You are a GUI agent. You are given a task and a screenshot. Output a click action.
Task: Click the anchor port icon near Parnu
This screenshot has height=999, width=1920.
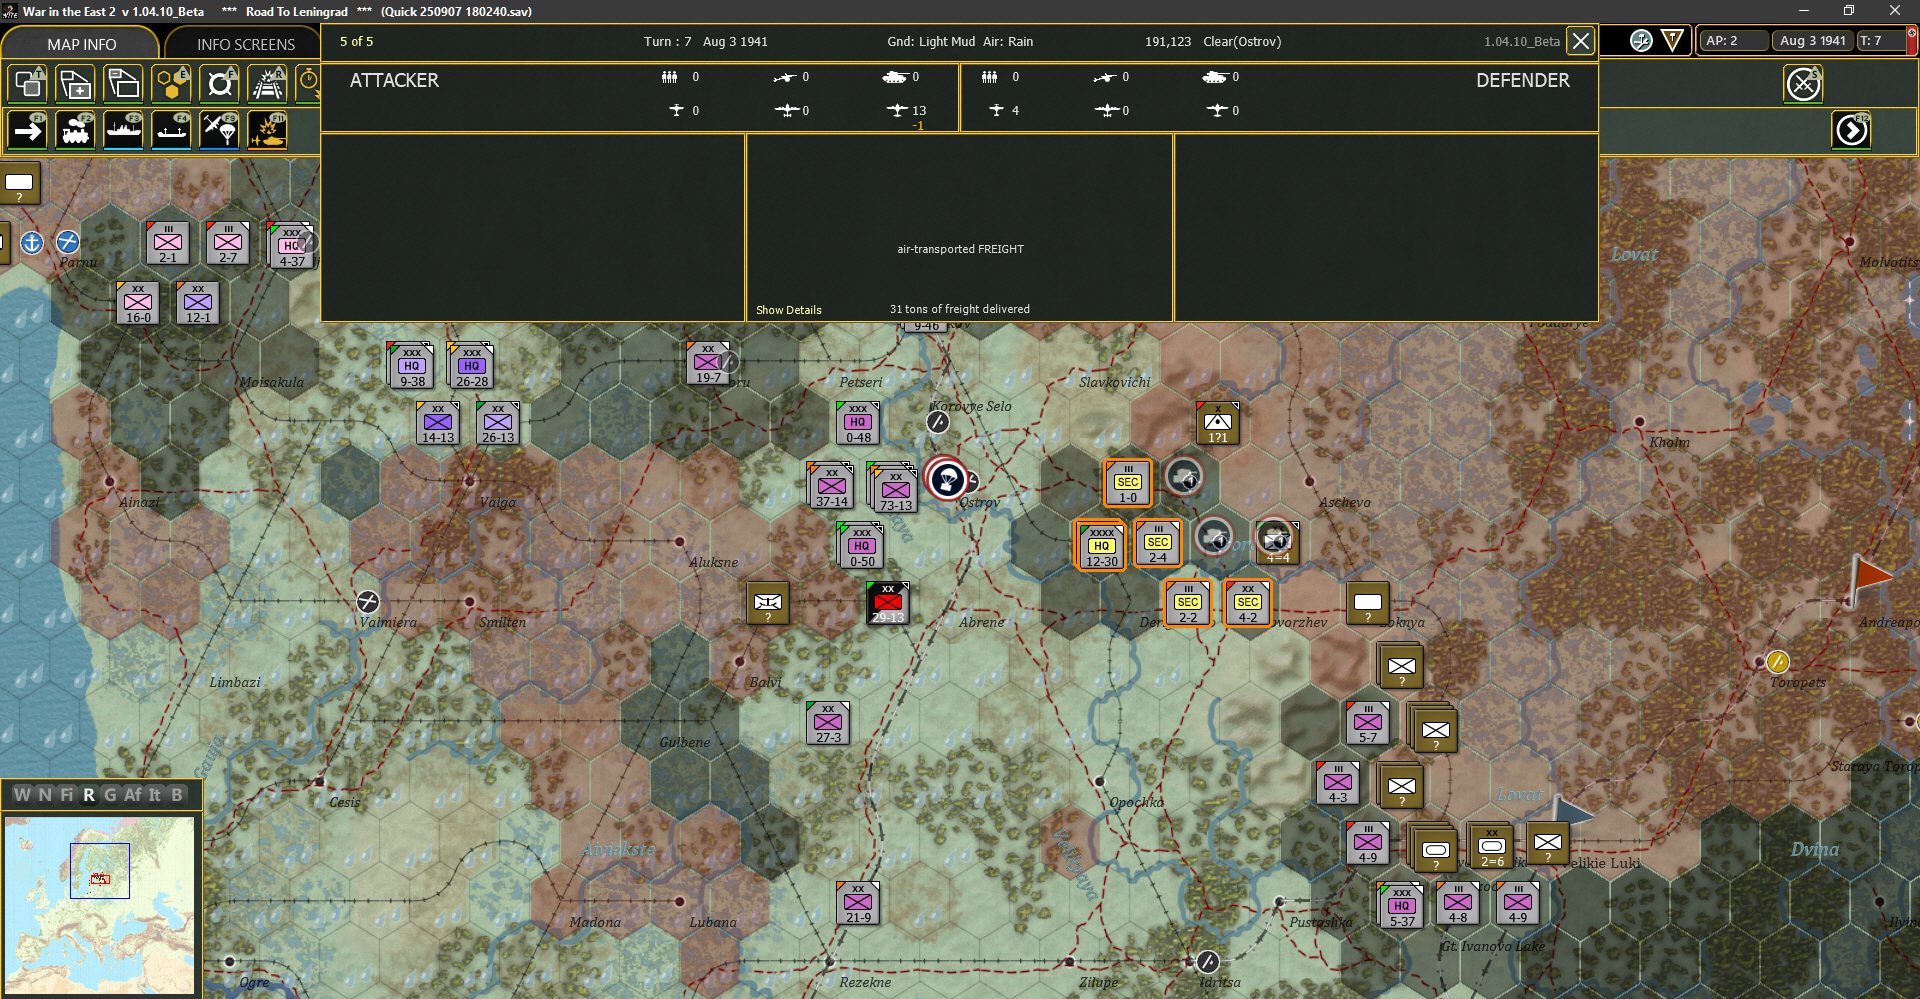32,242
